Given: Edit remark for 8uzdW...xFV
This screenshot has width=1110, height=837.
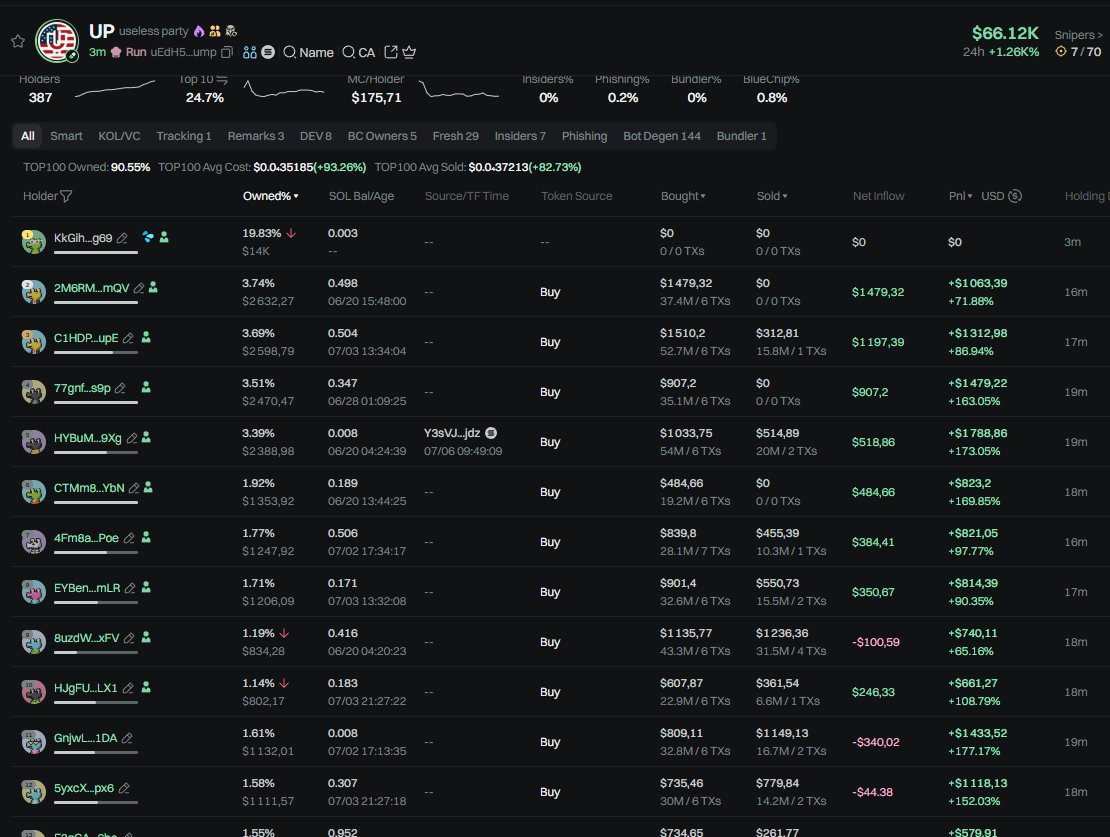Looking at the screenshot, I should click(x=129, y=638).
